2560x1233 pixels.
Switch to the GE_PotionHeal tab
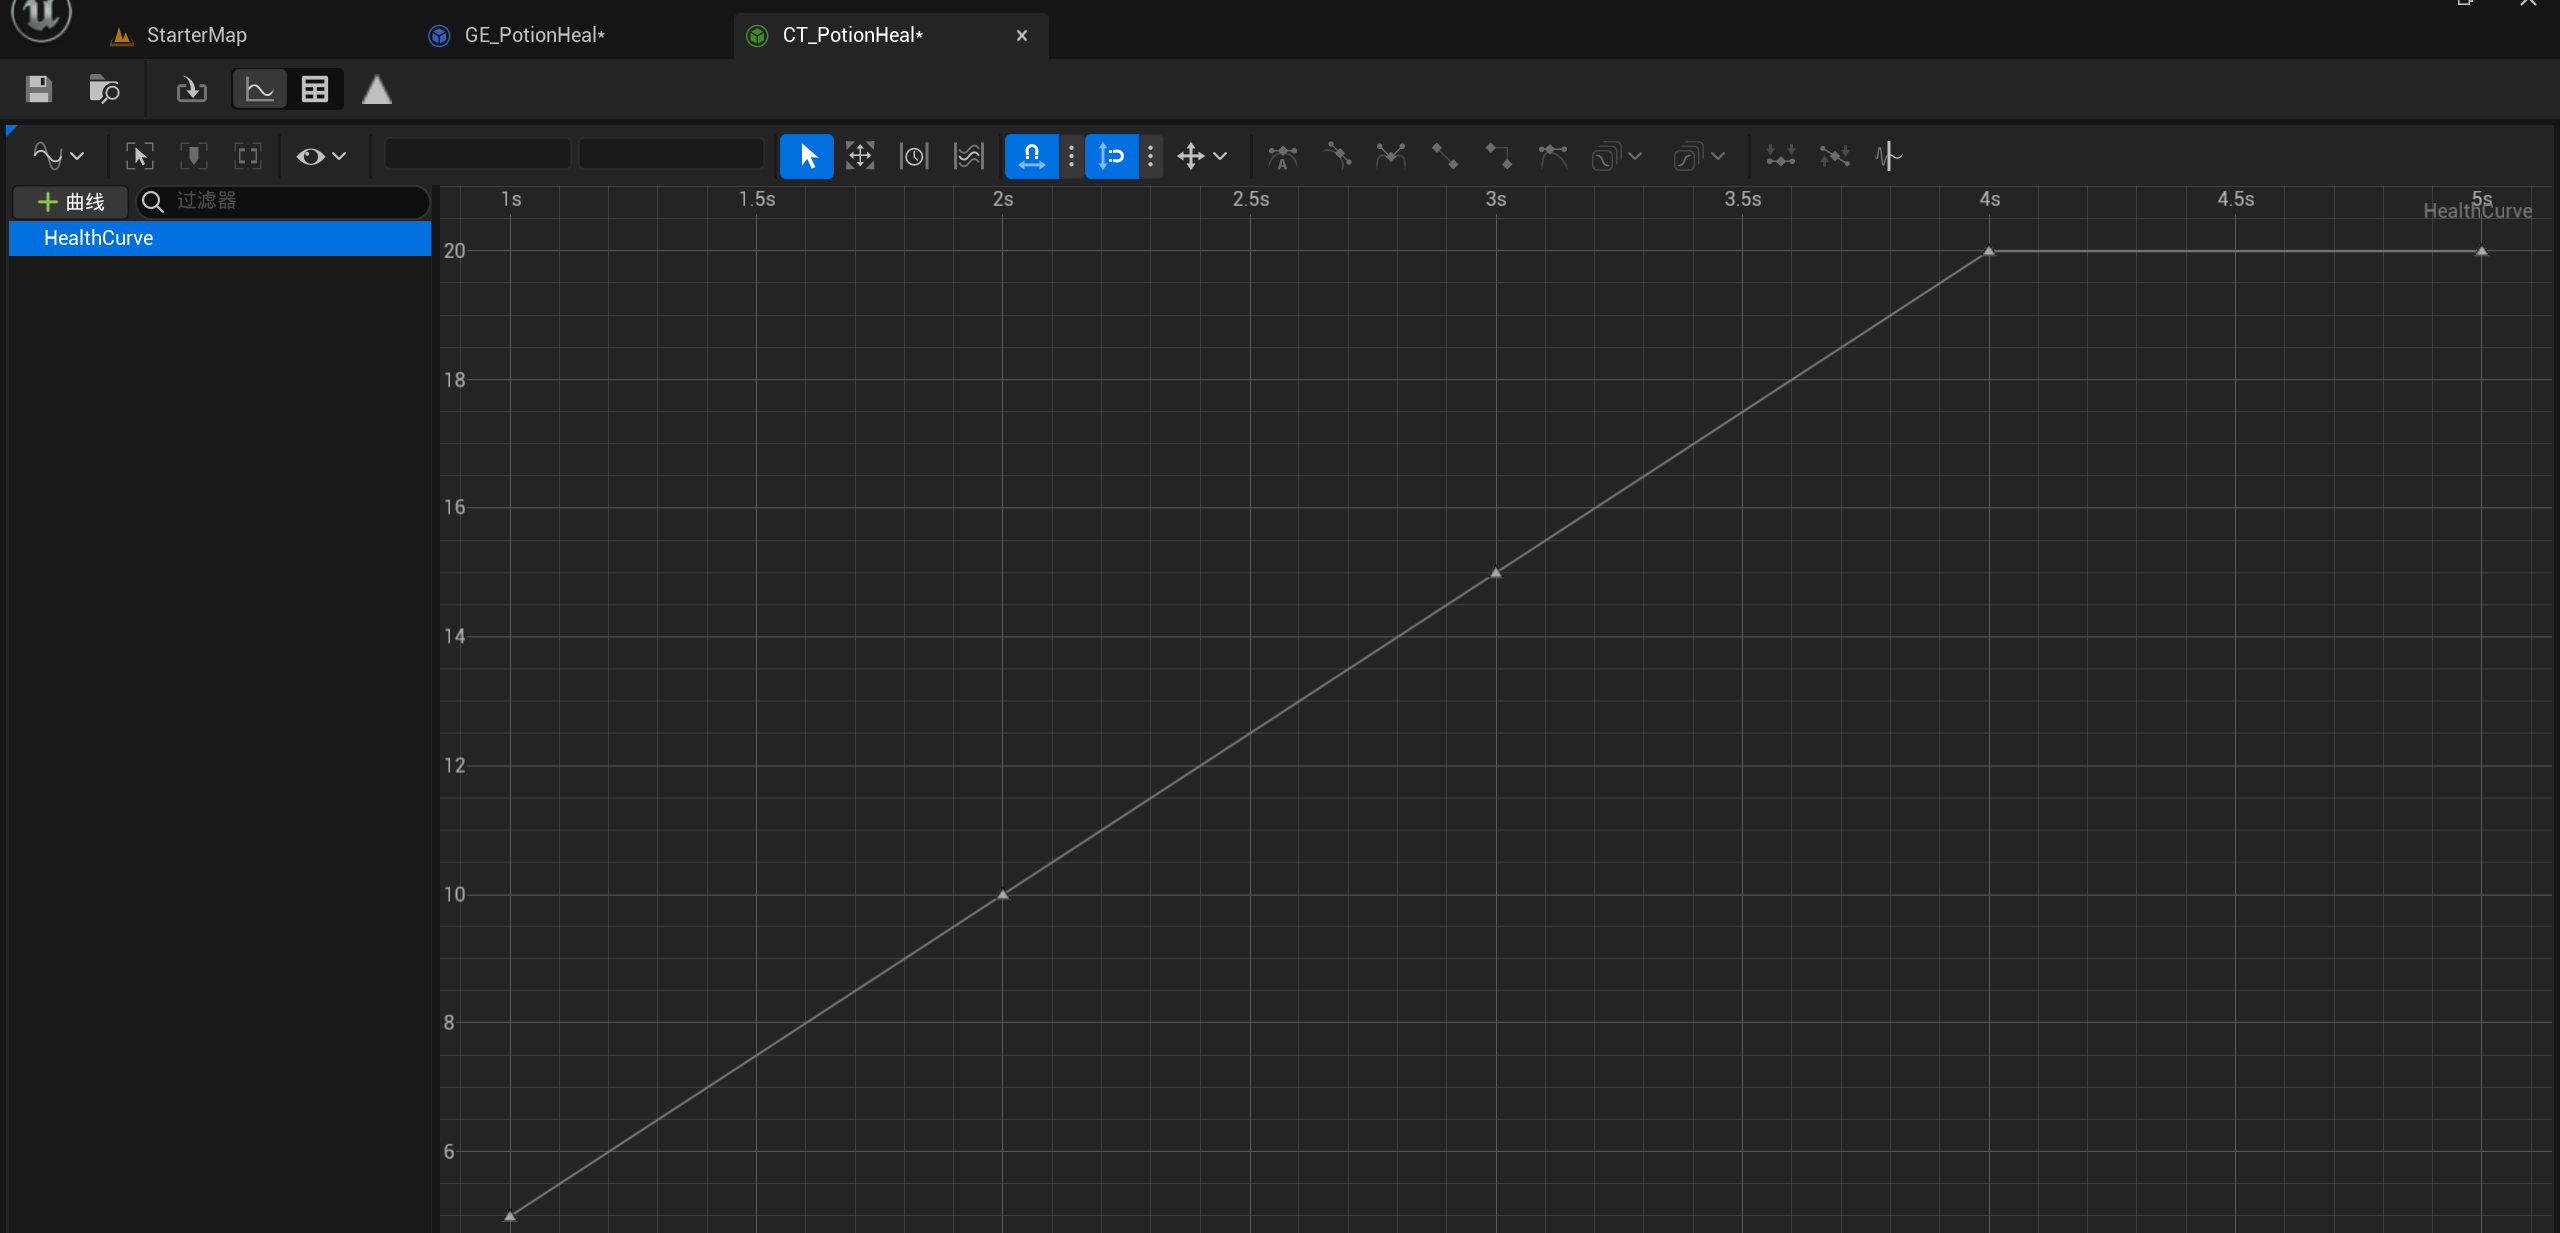pos(518,35)
